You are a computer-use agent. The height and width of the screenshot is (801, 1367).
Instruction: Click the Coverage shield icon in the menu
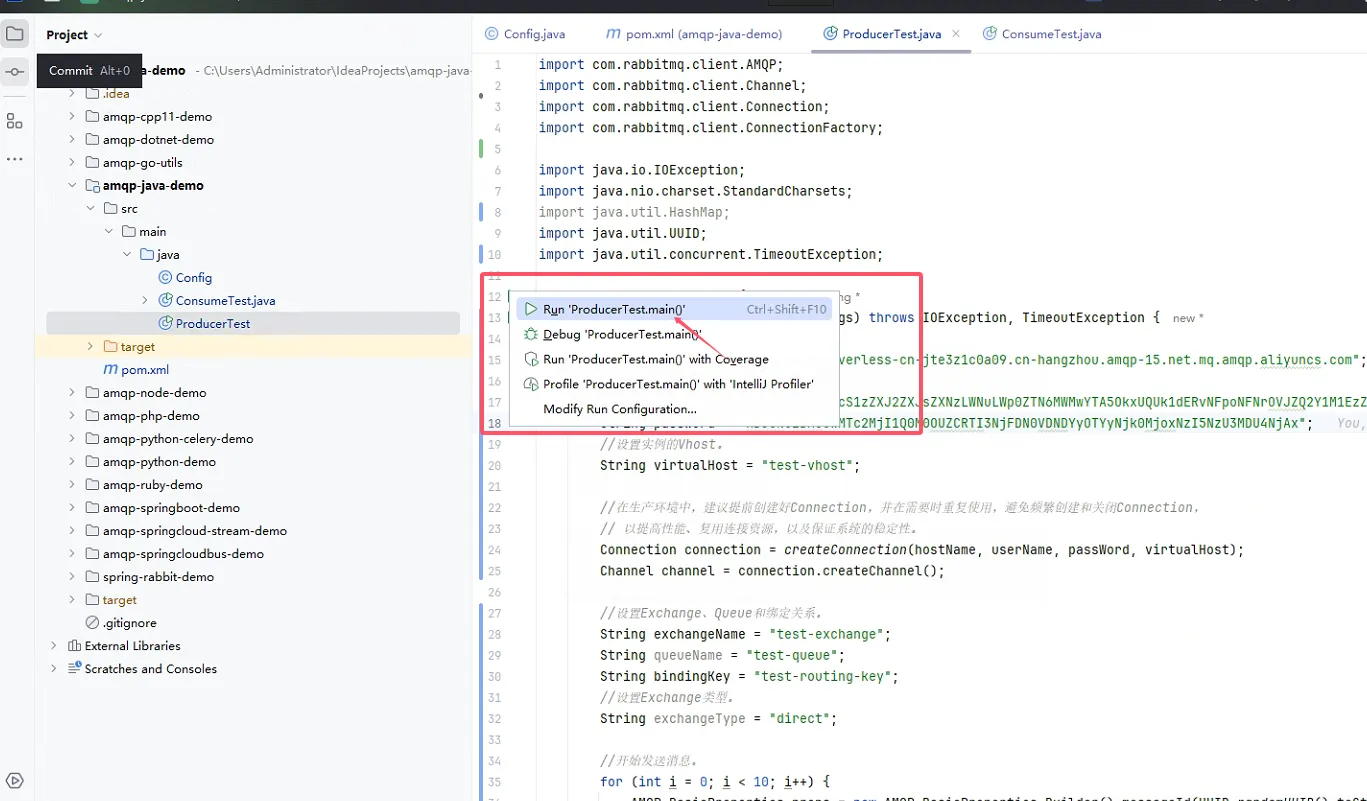coord(531,359)
